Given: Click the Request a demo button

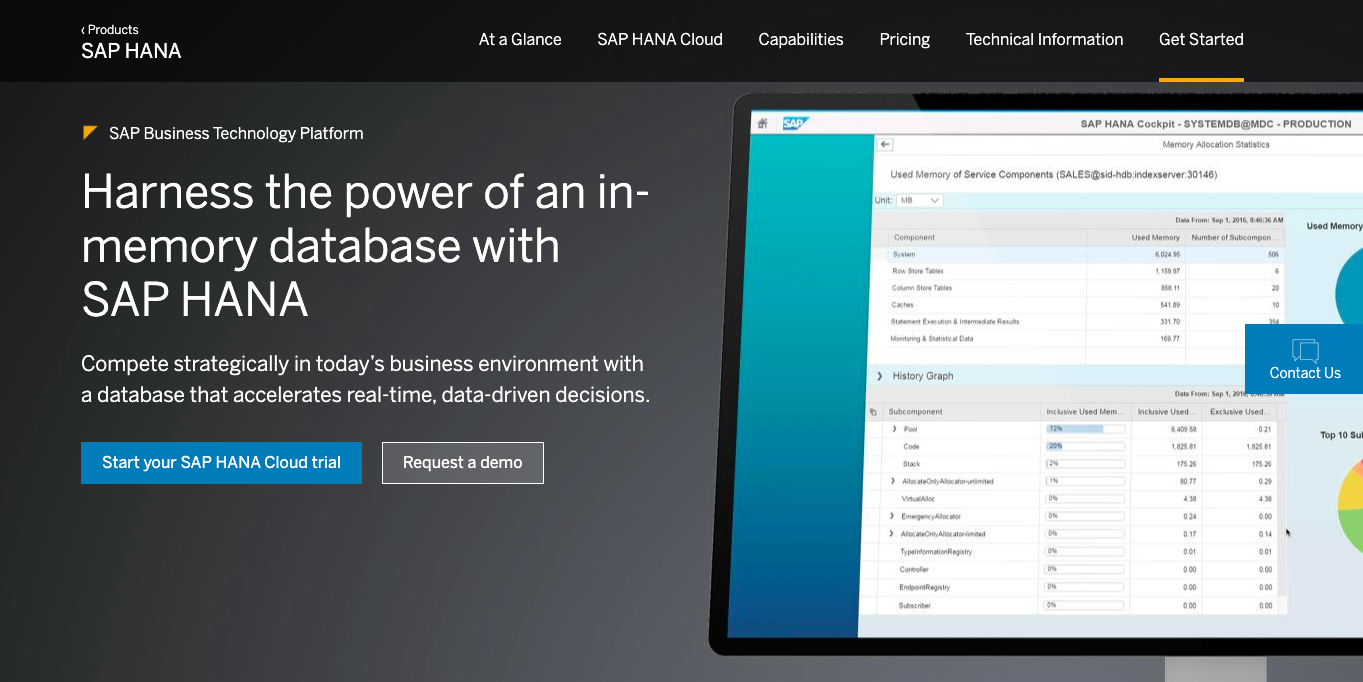Looking at the screenshot, I should point(463,463).
